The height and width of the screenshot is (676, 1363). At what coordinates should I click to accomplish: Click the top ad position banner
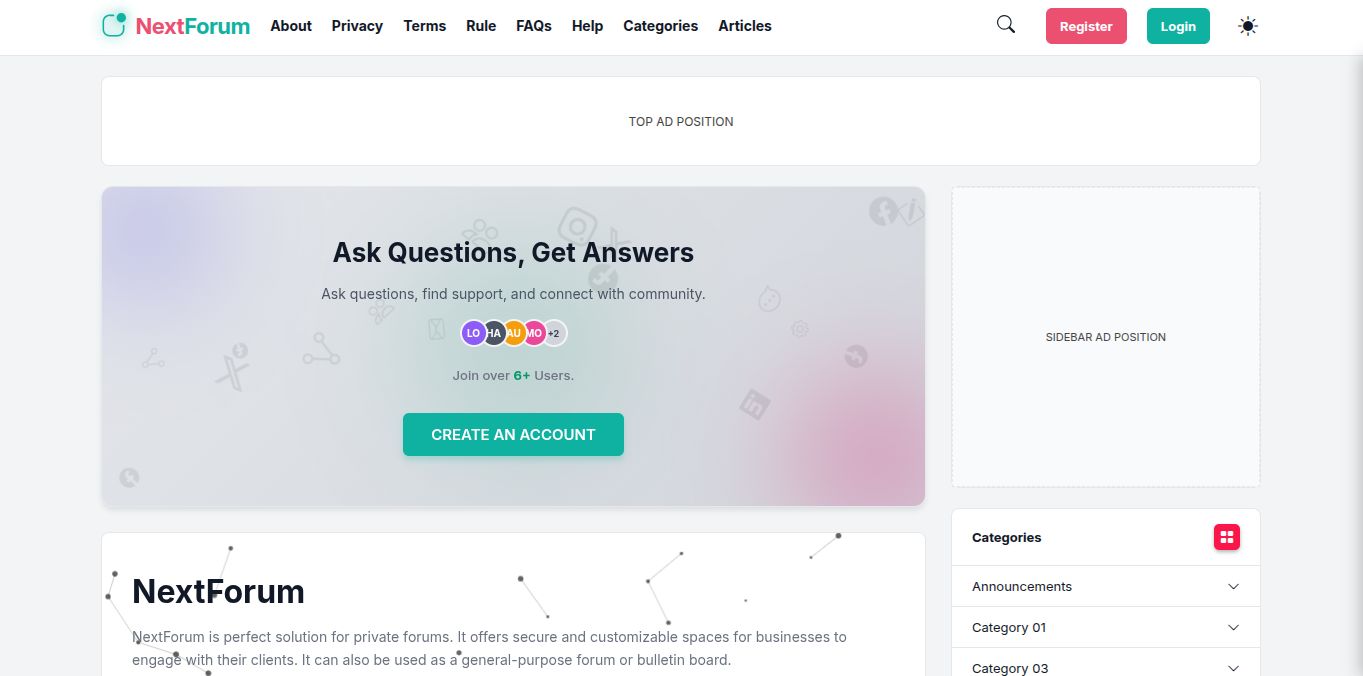(681, 121)
